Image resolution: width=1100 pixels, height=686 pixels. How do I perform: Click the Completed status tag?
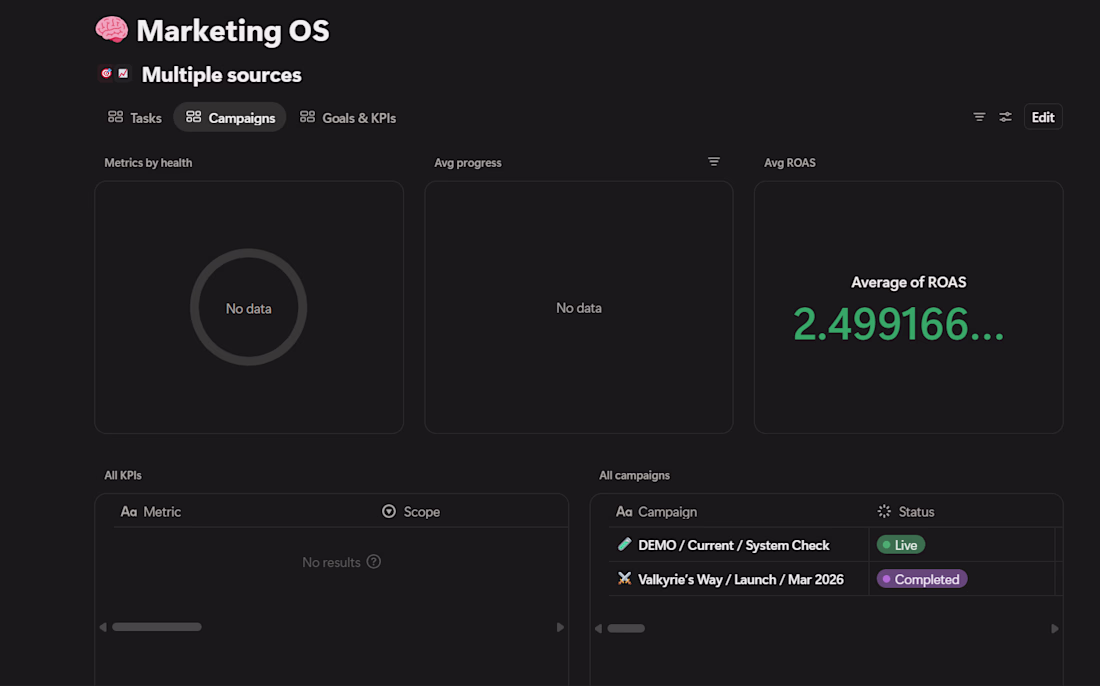tap(922, 579)
